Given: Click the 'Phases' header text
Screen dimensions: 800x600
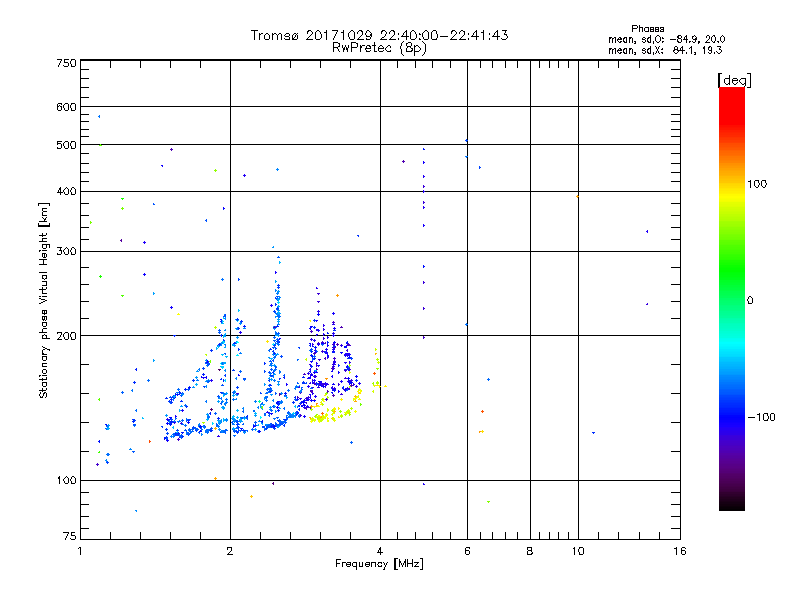Looking at the screenshot, I should pos(647,29).
